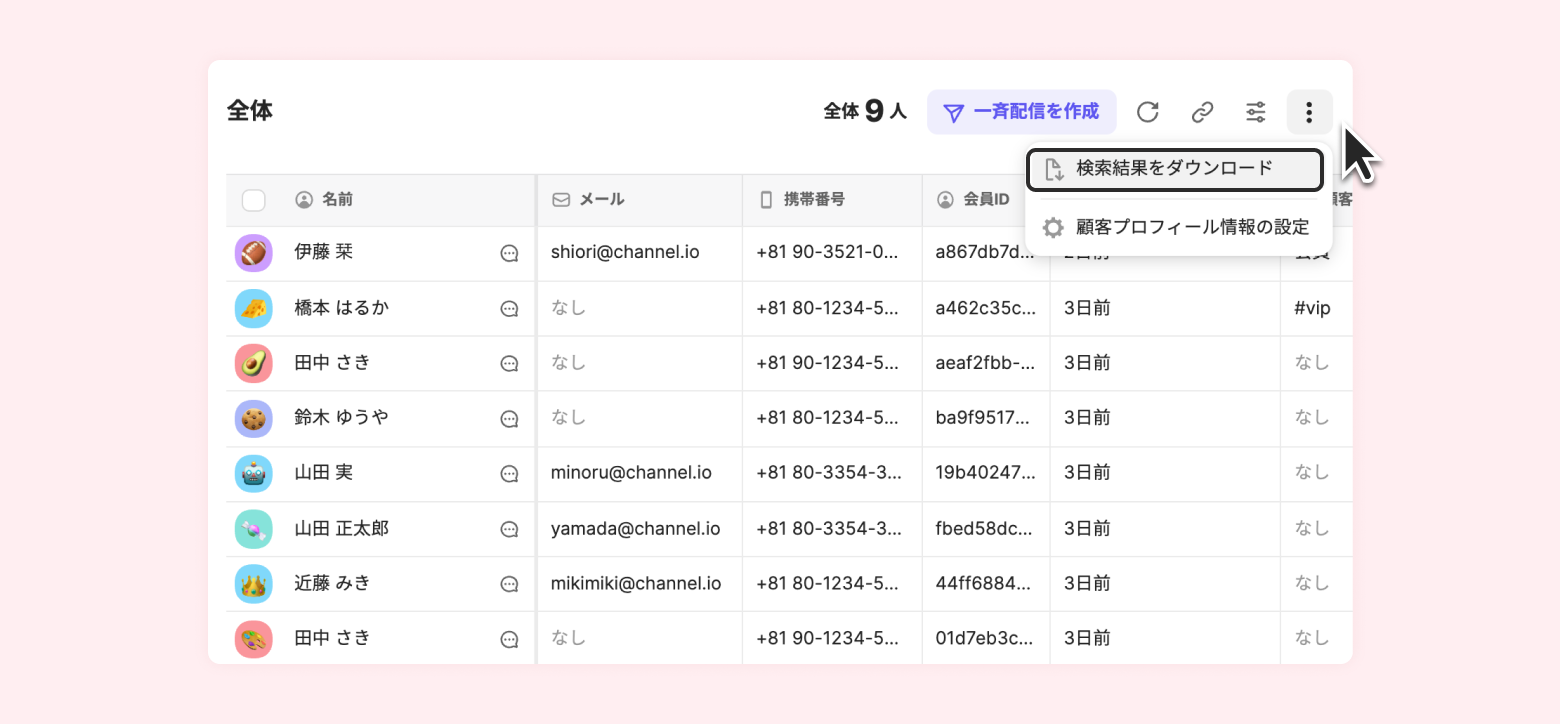Toggle the select-all checkbox in header
1560x724 pixels.
coord(254,200)
